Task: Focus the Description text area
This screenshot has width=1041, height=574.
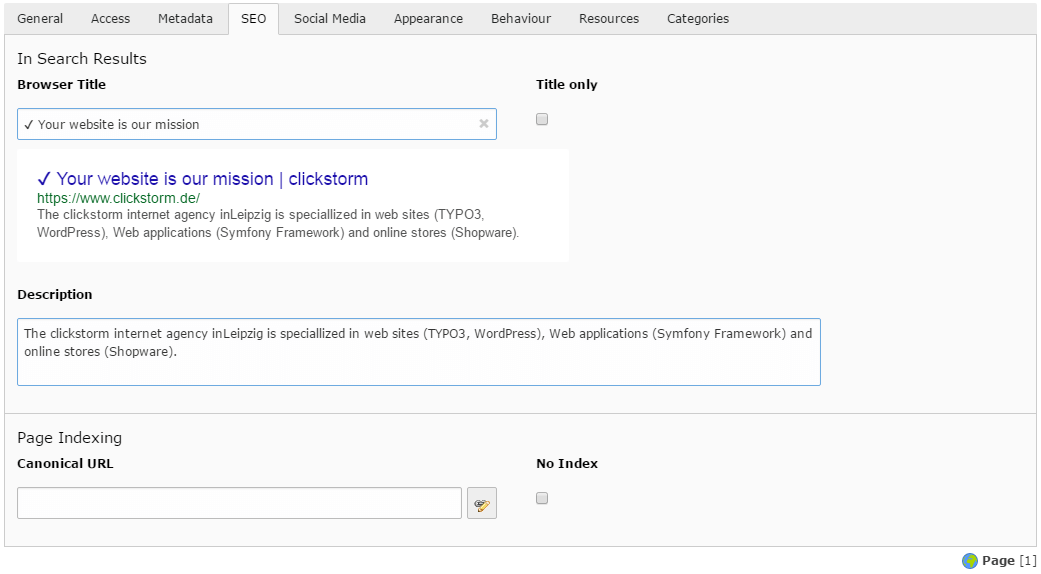Action: pyautogui.click(x=418, y=352)
